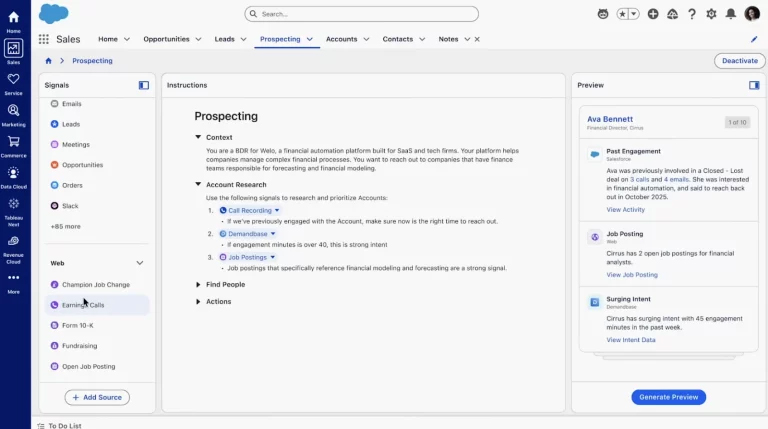The image size is (768, 429).
Task: Toggle the Signals panel collapse icon
Action: [144, 85]
